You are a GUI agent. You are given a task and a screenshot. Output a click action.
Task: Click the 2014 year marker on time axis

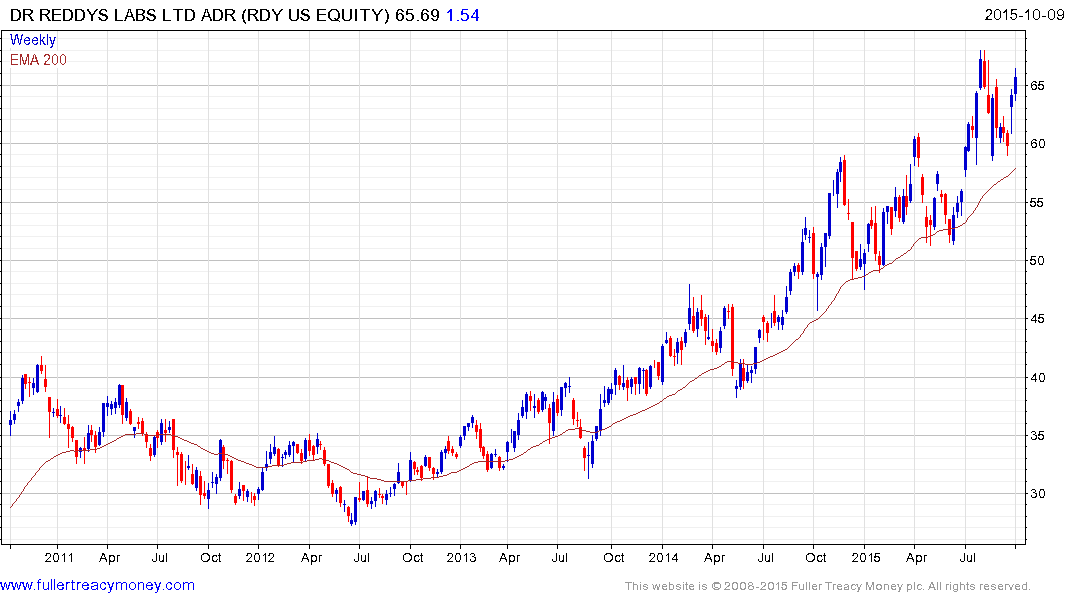pyautogui.click(x=663, y=558)
